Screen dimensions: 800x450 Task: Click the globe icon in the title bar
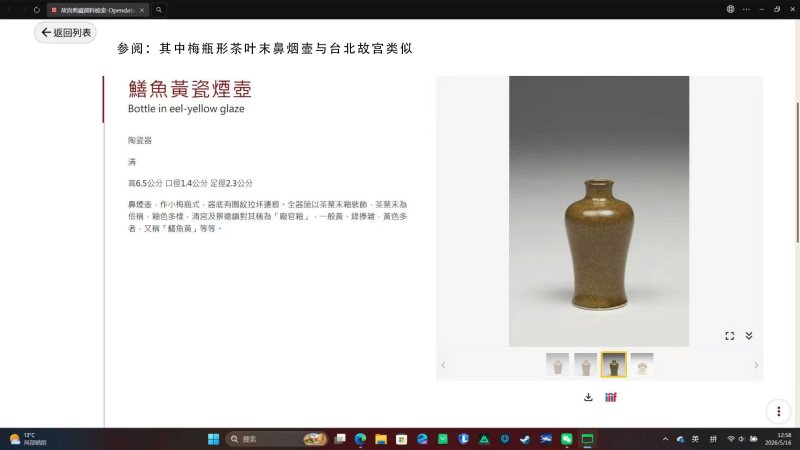coord(731,9)
